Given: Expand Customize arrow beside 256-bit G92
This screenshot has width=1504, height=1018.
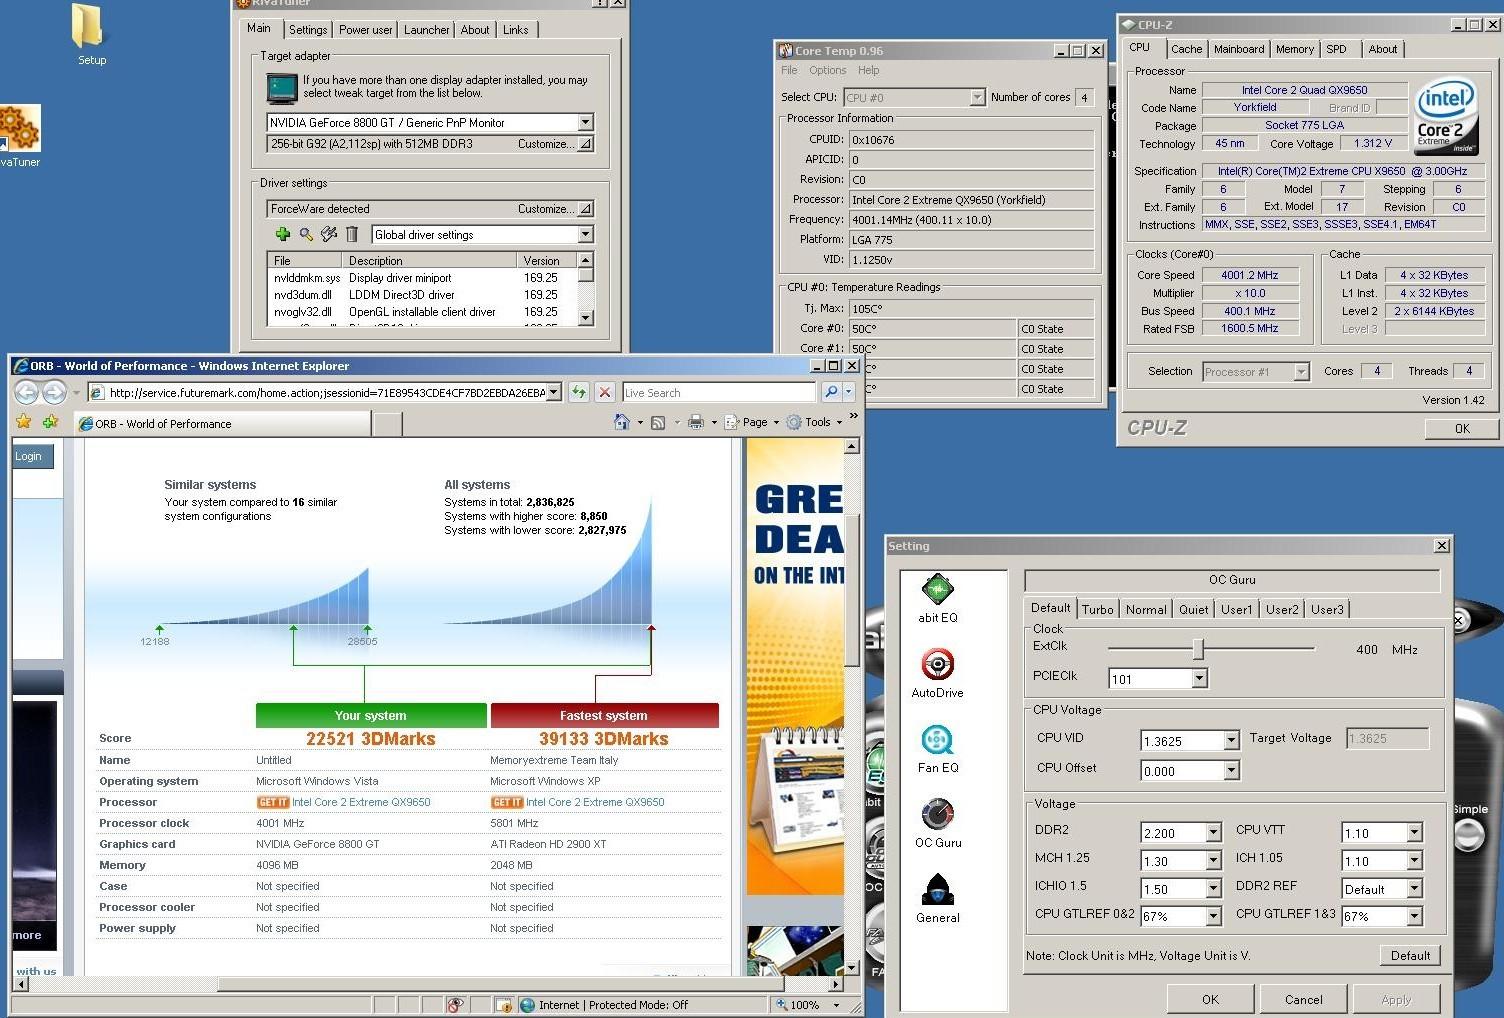Looking at the screenshot, I should tap(585, 144).
